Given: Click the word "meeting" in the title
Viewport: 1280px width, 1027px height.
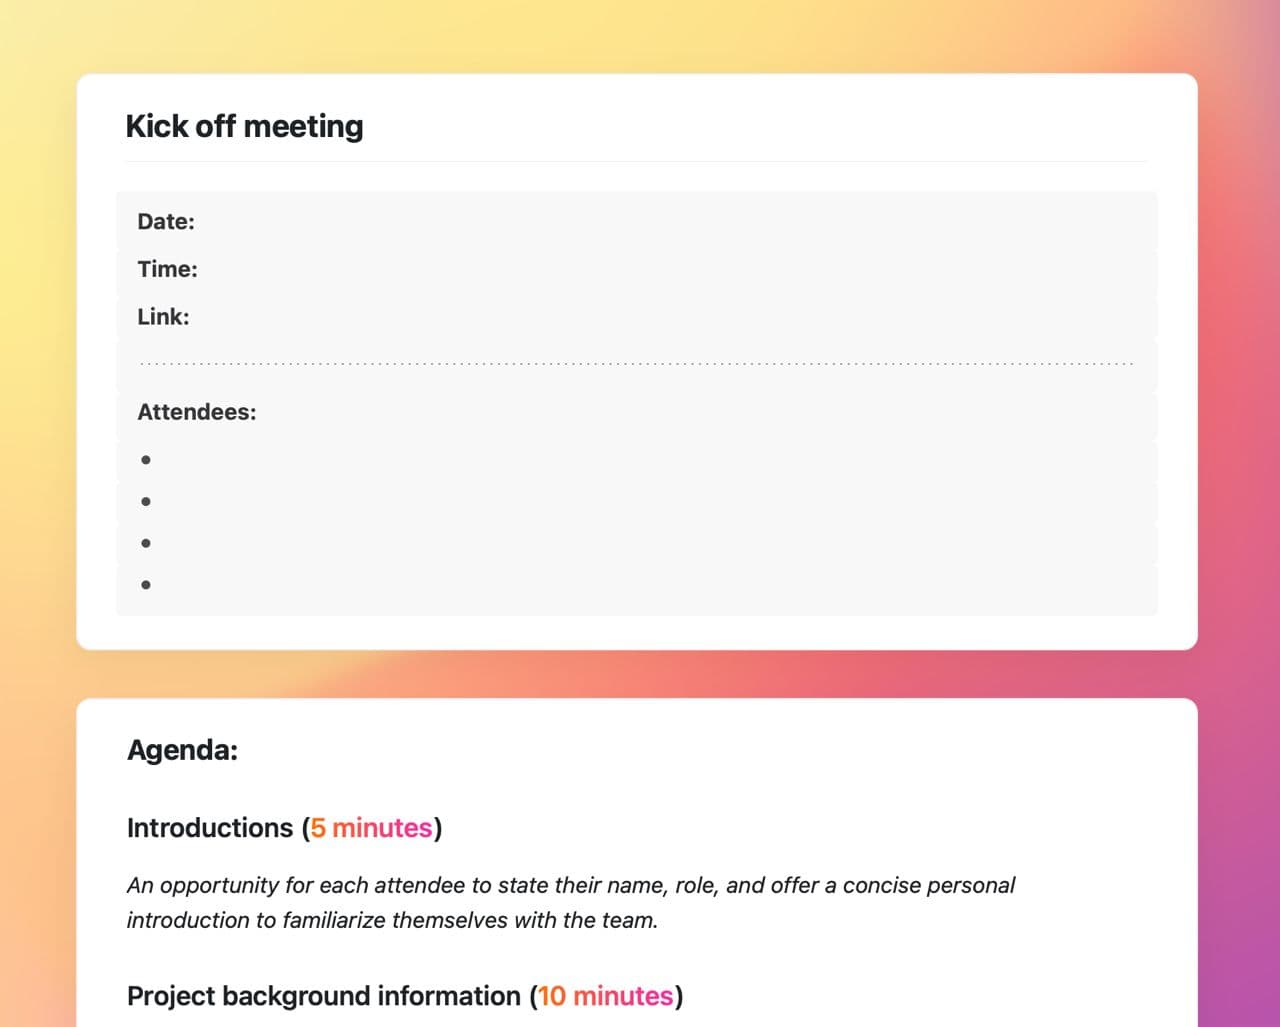Looking at the screenshot, I should pos(303,127).
